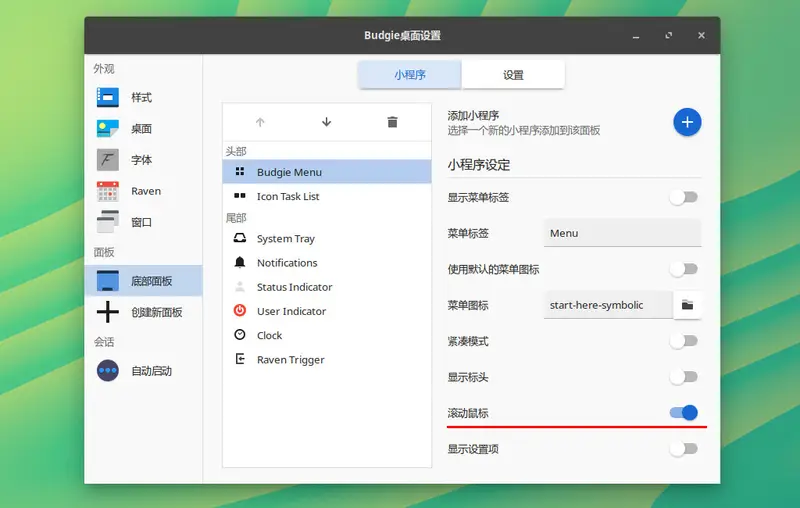
Task: Click 创建新面板 plus item
Action: [x=156, y=312]
